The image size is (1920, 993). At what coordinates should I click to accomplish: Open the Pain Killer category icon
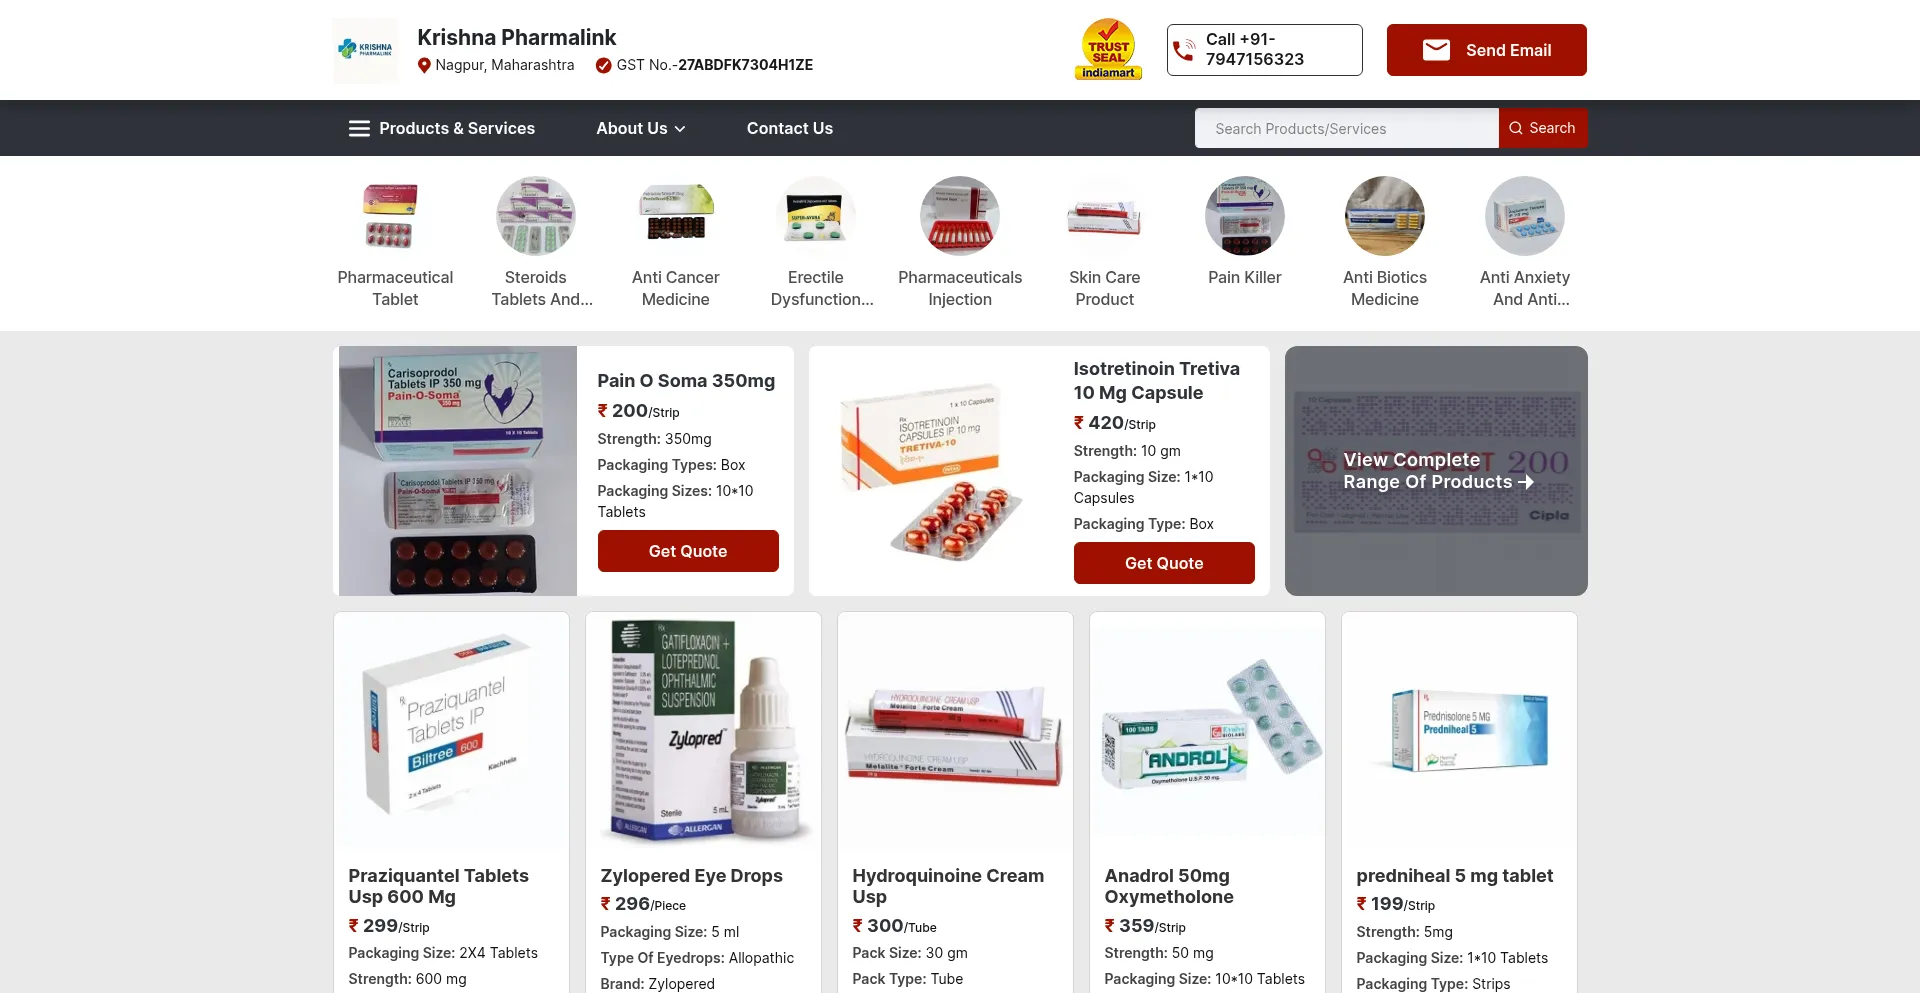coord(1245,216)
